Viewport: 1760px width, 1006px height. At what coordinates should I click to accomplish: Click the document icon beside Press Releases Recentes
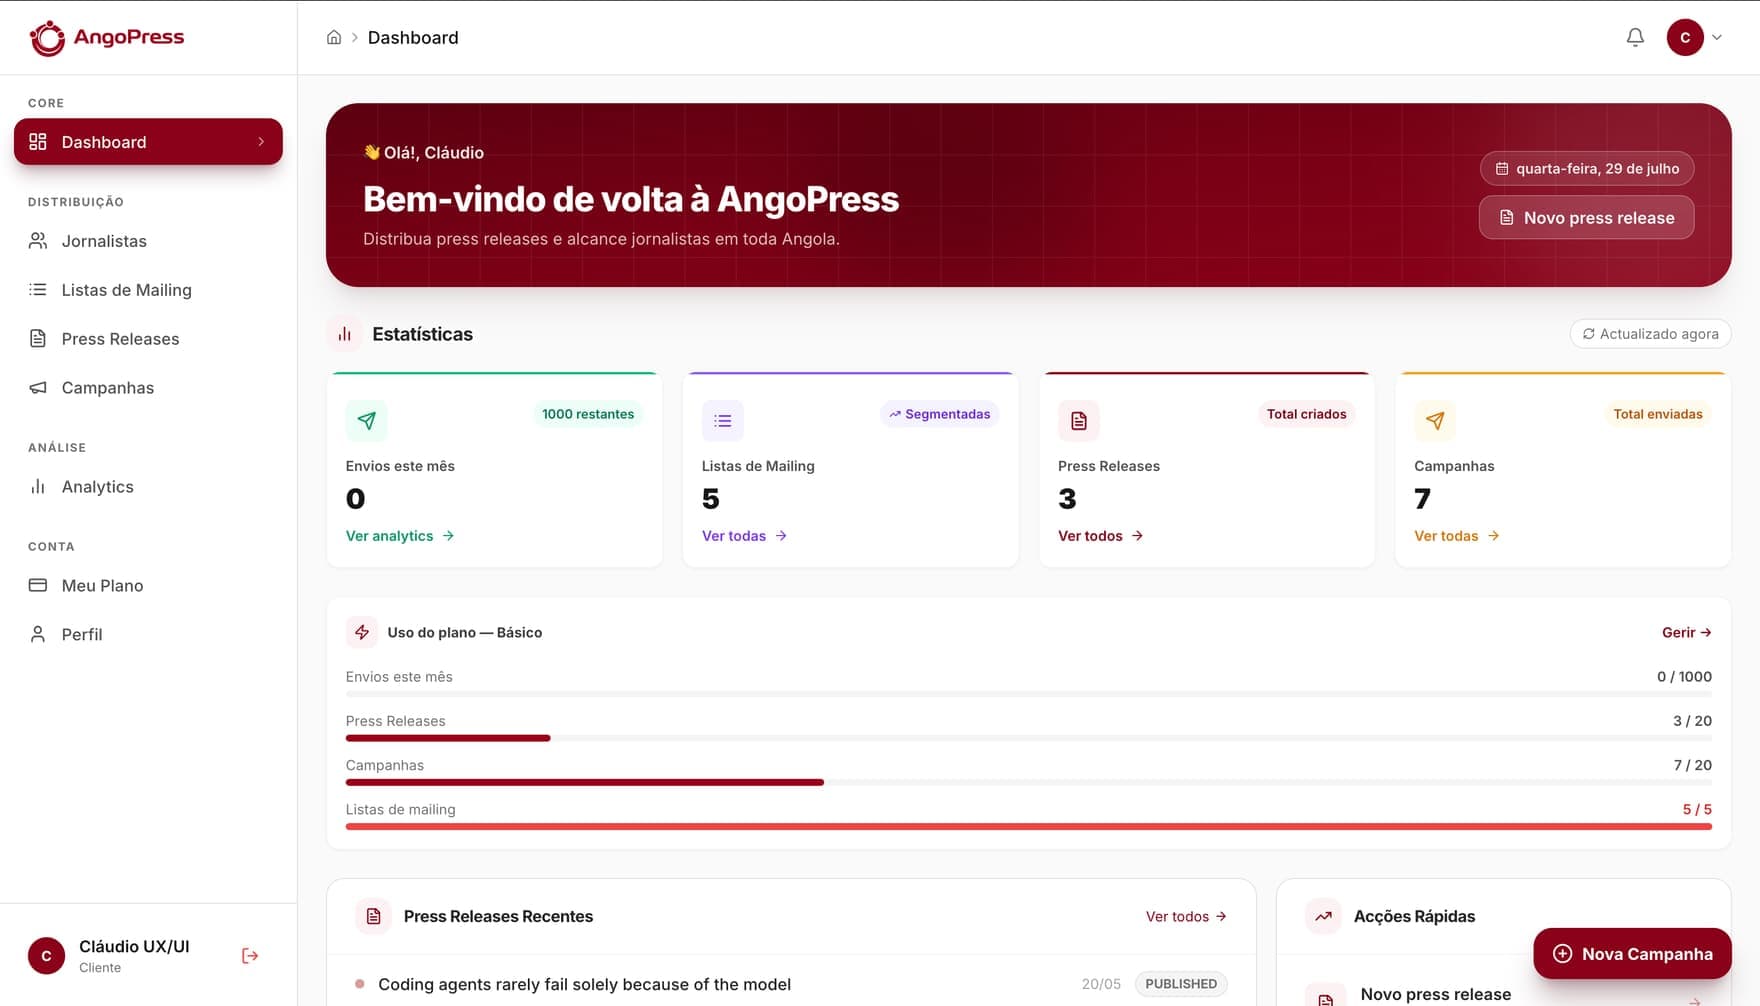point(373,916)
